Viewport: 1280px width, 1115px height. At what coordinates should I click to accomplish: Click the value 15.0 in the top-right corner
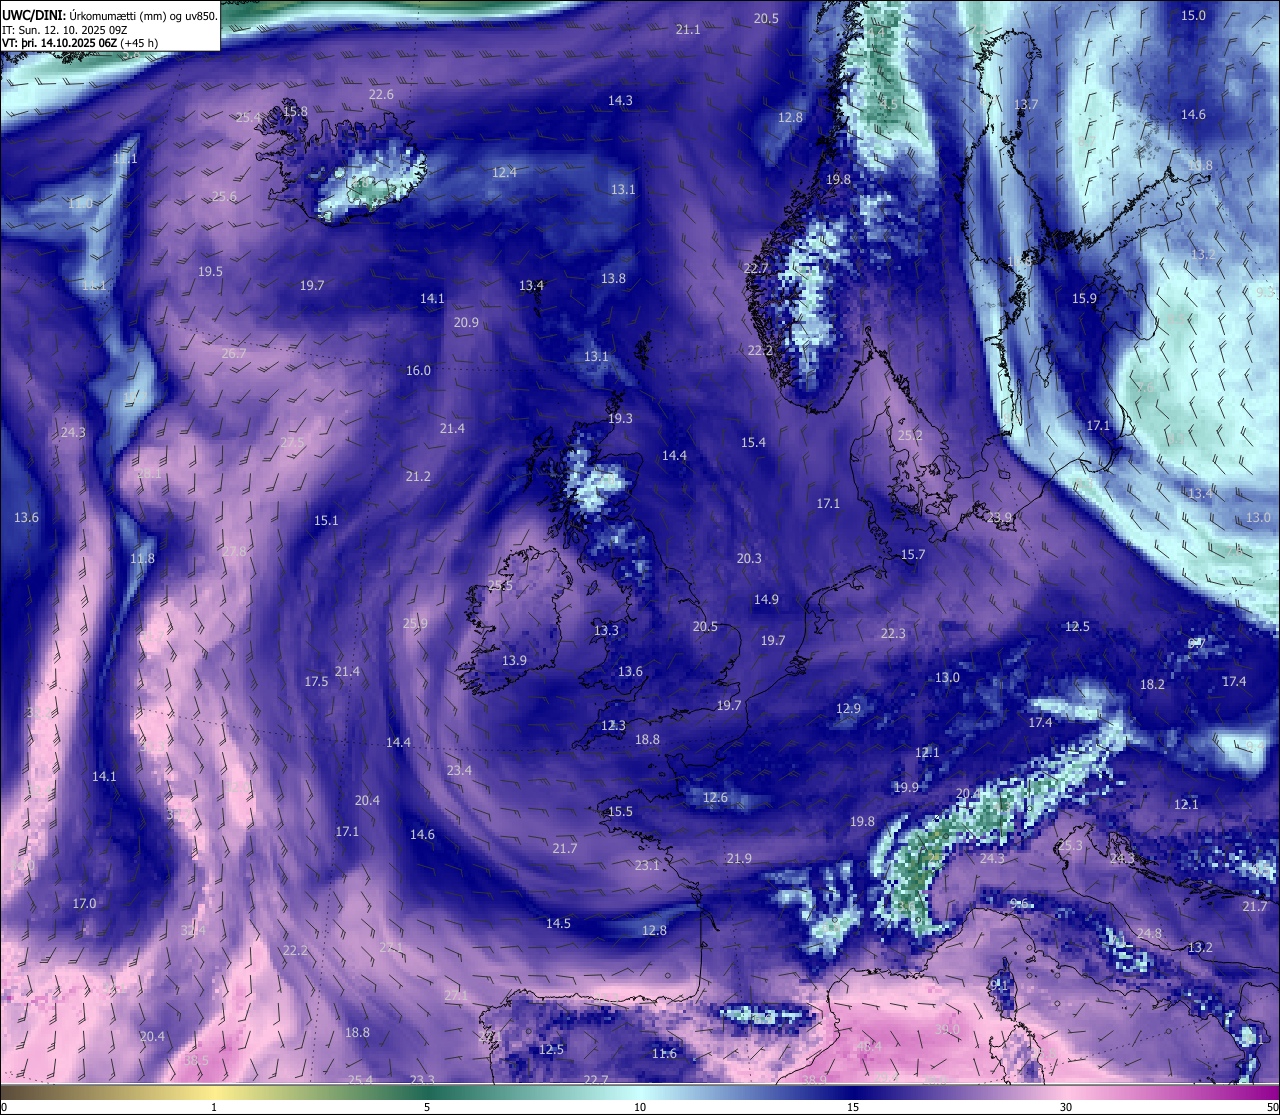pos(1193,15)
